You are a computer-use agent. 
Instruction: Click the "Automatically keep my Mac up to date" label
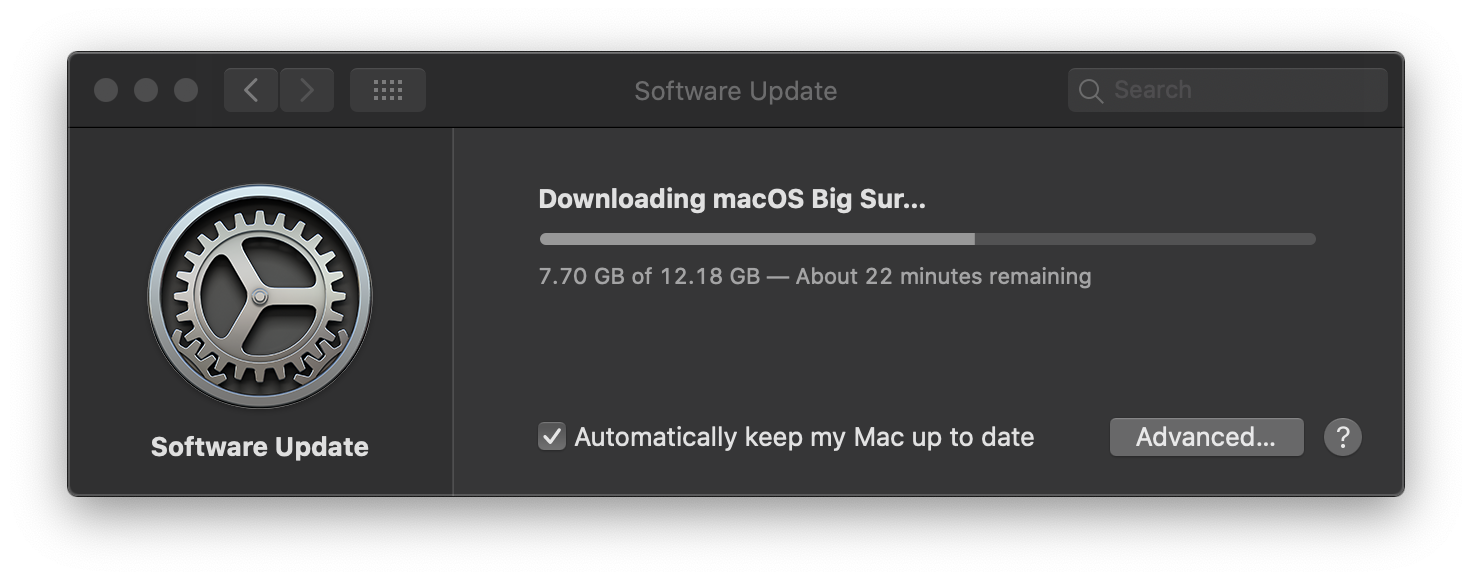(x=804, y=437)
